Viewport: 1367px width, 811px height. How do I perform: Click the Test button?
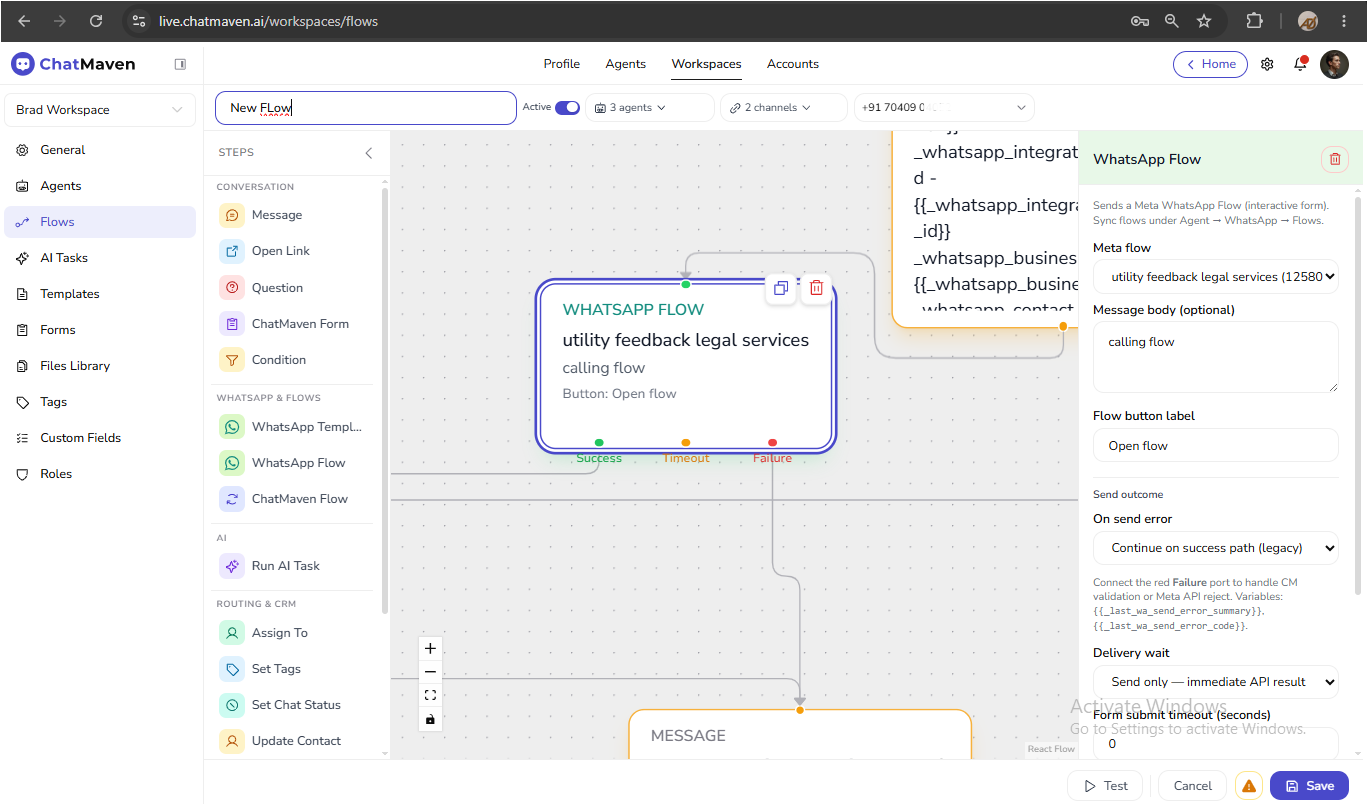pos(1105,786)
